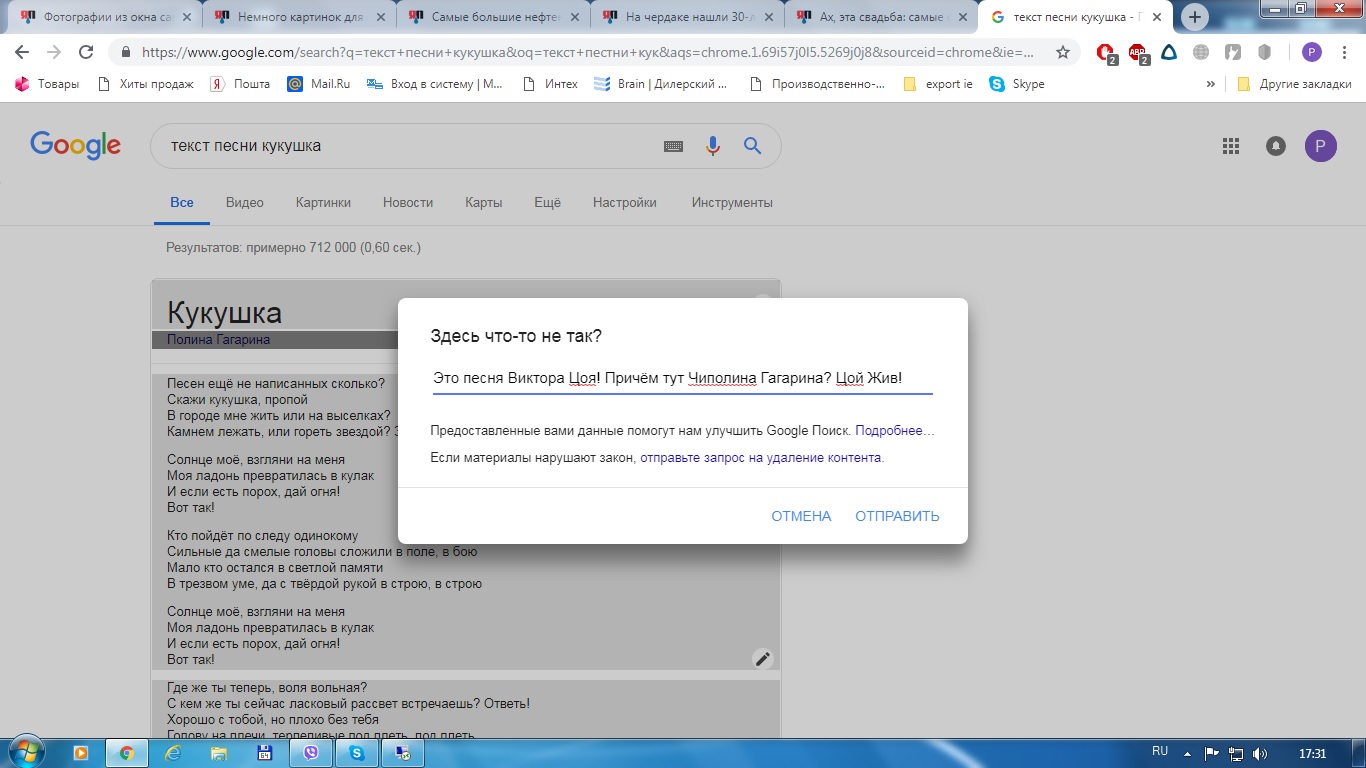Click the pencil edit icon on lyrics card
The height and width of the screenshot is (768, 1366).
[763, 658]
